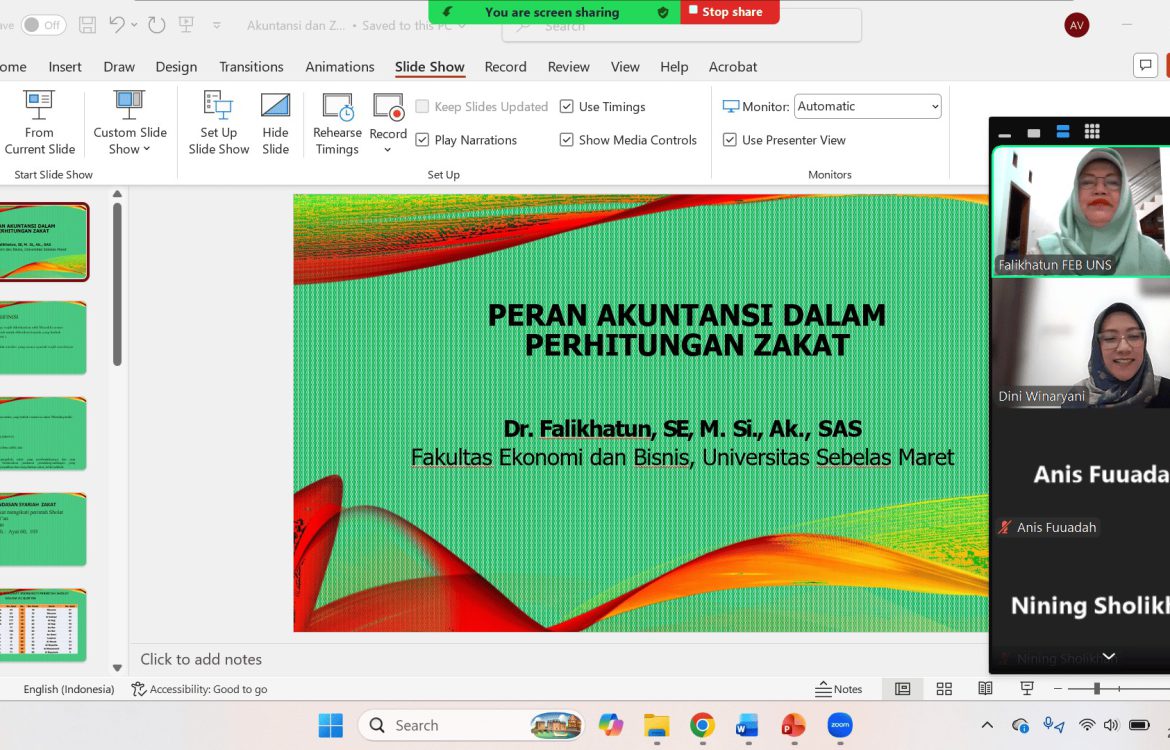1170x750 pixels.
Task: Toggle Show Media Controls checkbox
Action: coord(566,140)
